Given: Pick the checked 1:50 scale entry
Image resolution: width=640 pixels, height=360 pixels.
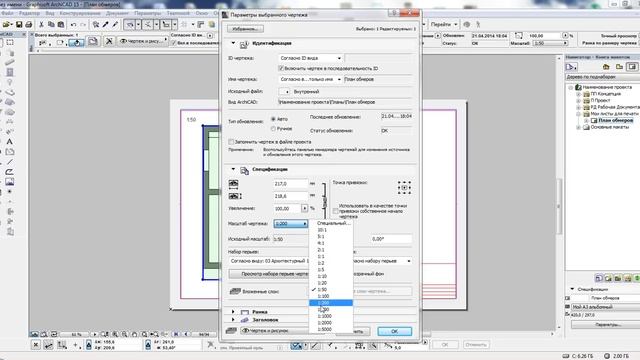Looking at the screenshot, I should tap(331, 290).
